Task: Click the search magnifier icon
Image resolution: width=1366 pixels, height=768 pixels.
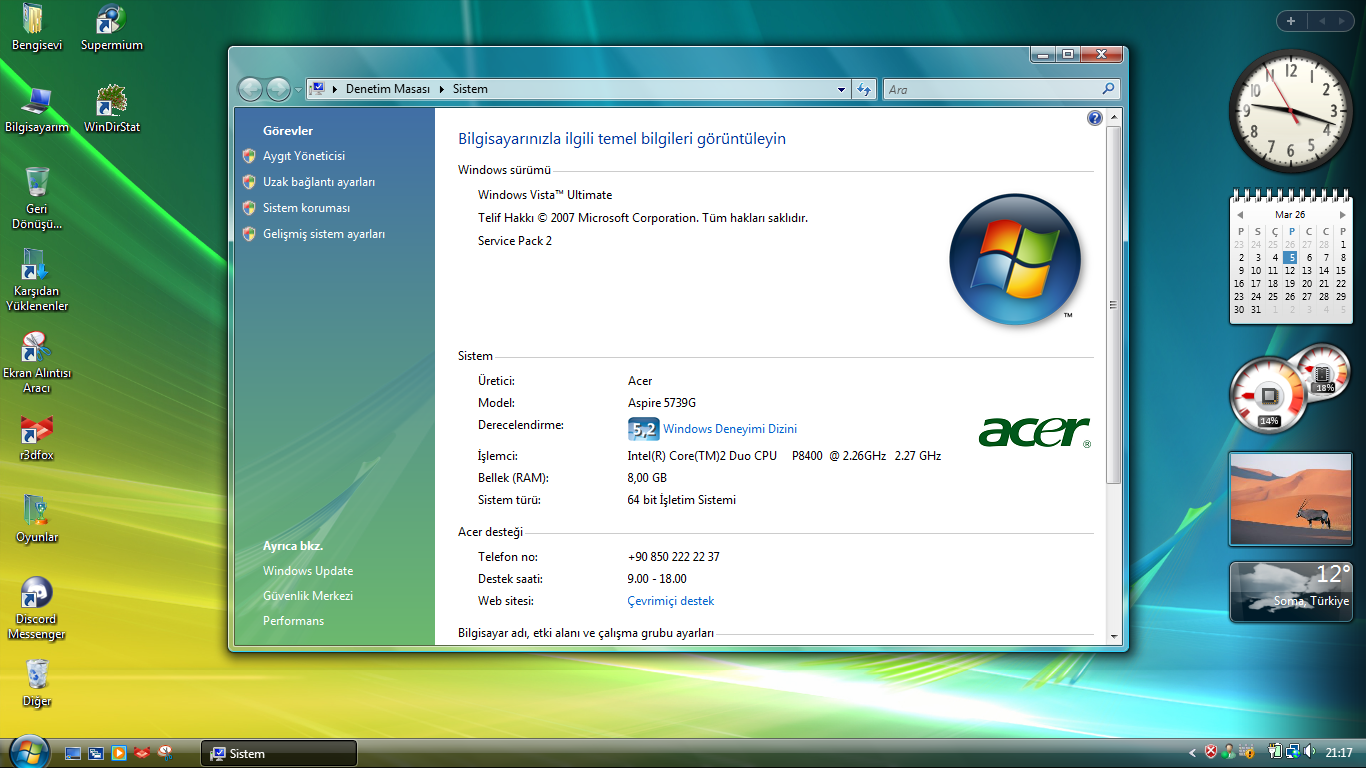Action: click(1108, 89)
